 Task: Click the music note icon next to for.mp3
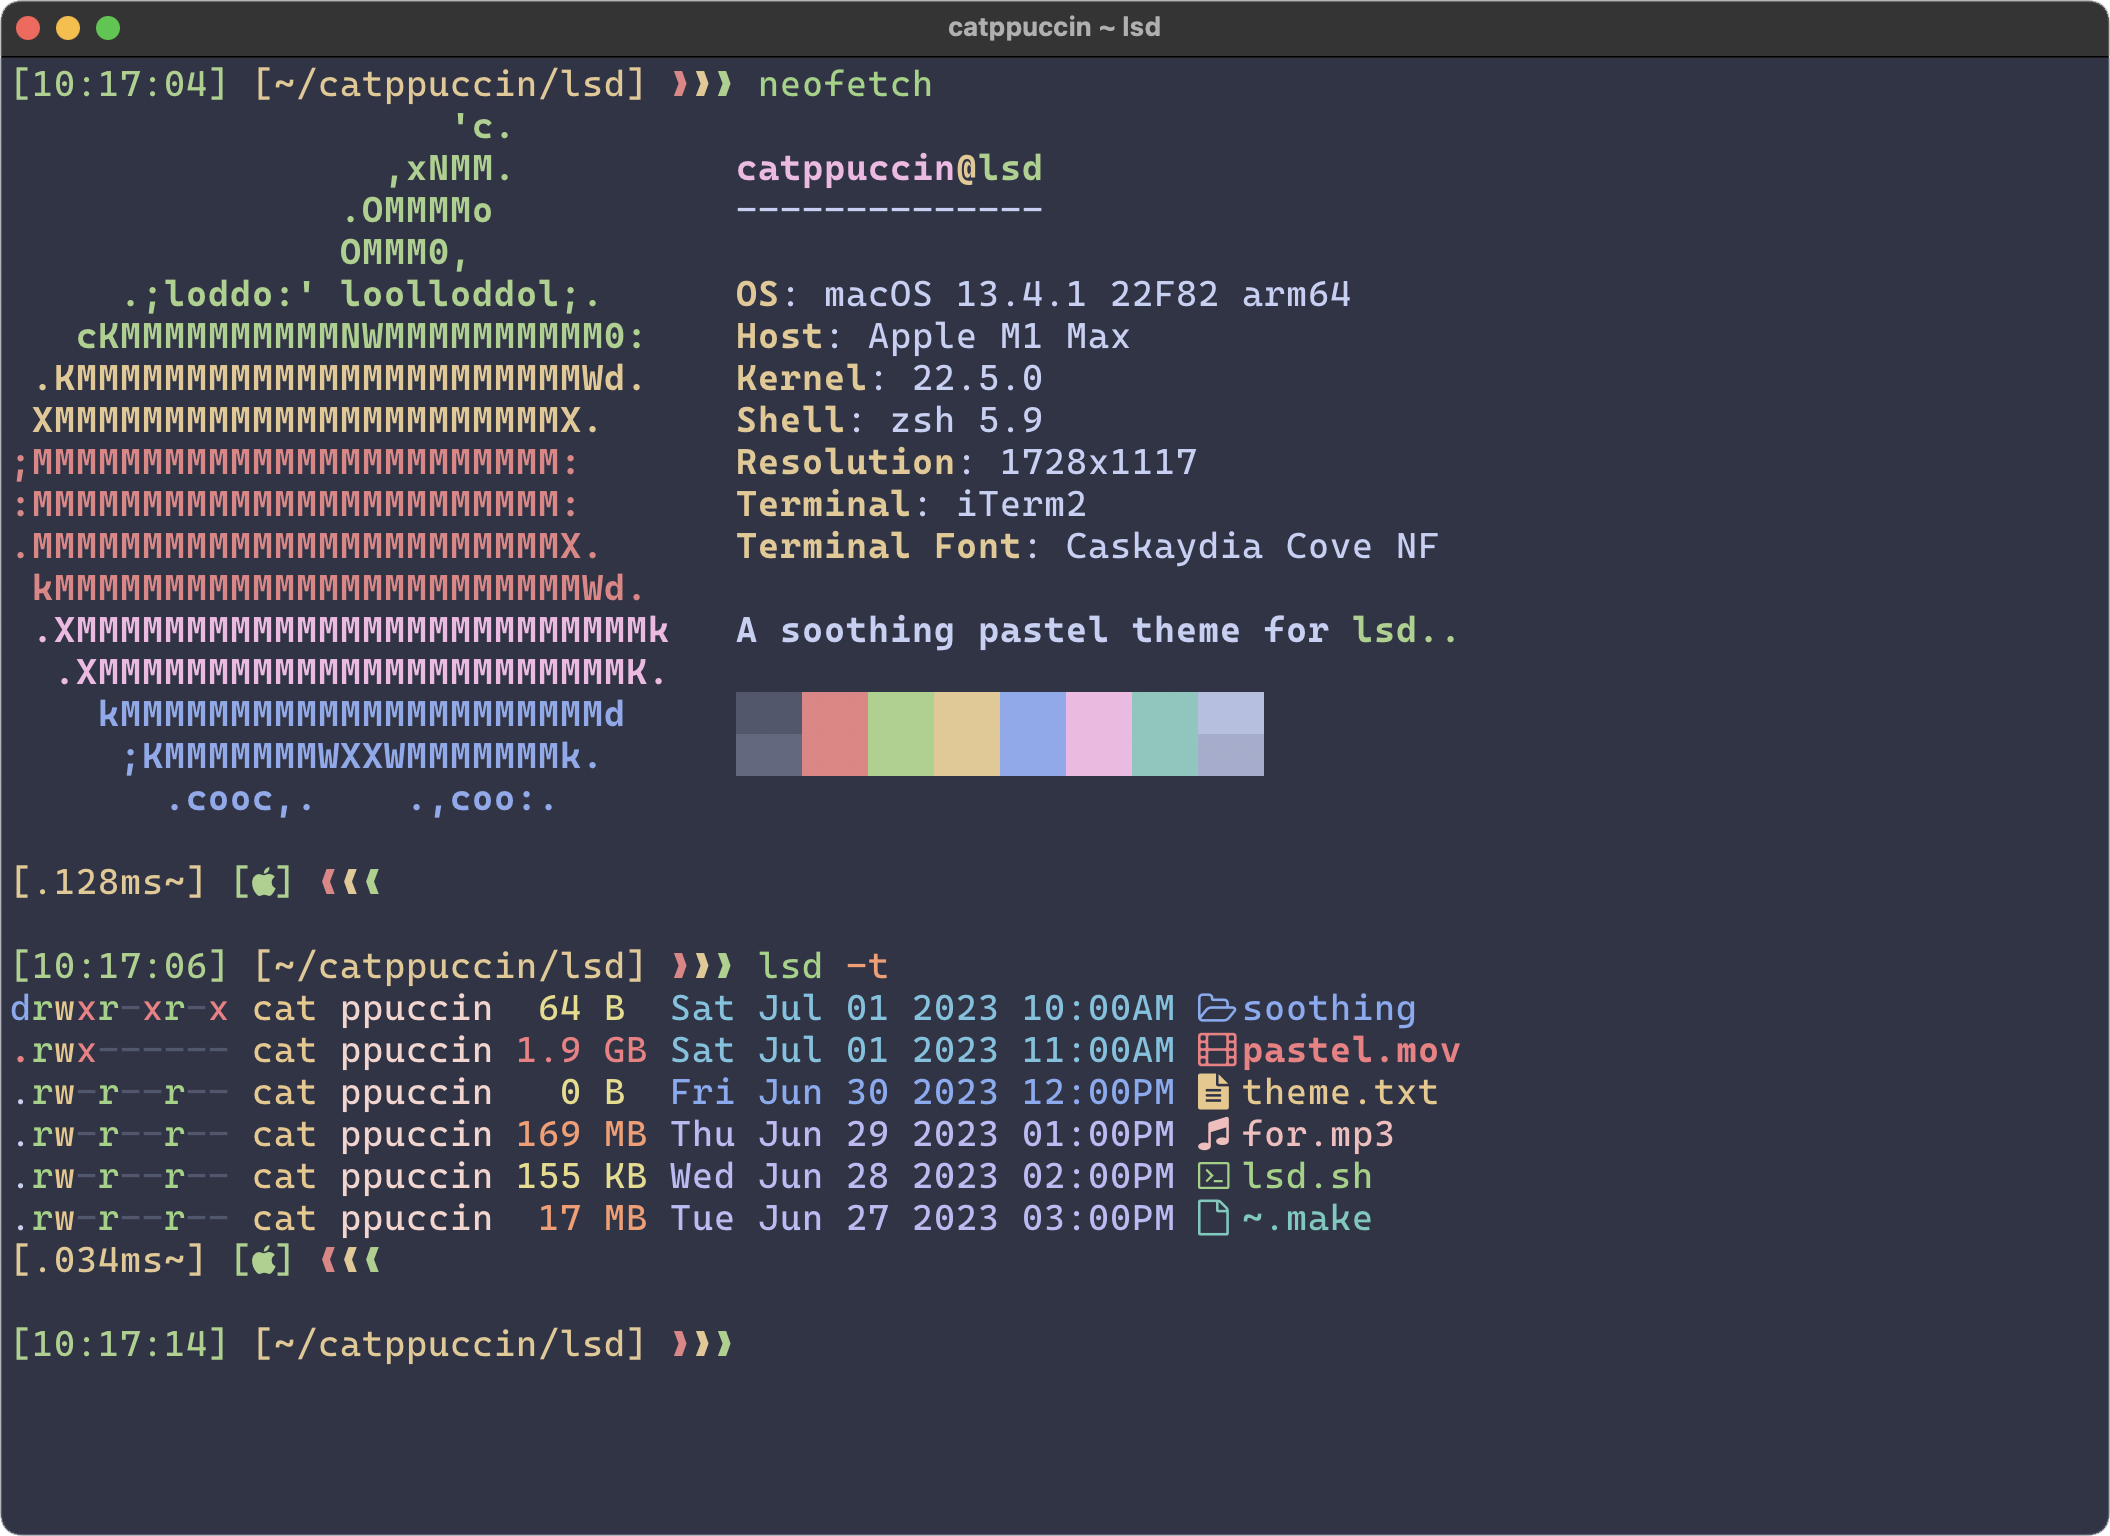point(1213,1134)
